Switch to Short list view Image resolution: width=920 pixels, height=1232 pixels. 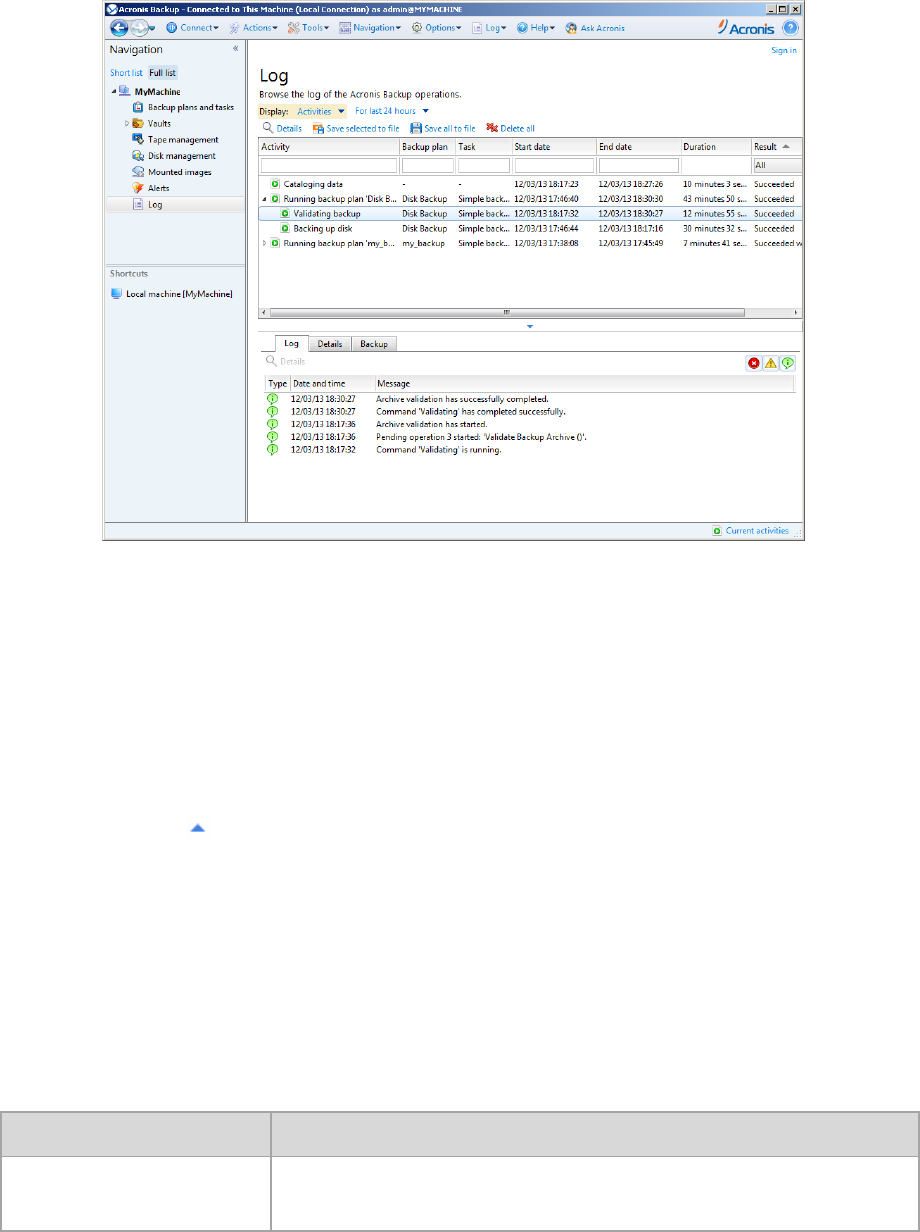tap(126, 73)
